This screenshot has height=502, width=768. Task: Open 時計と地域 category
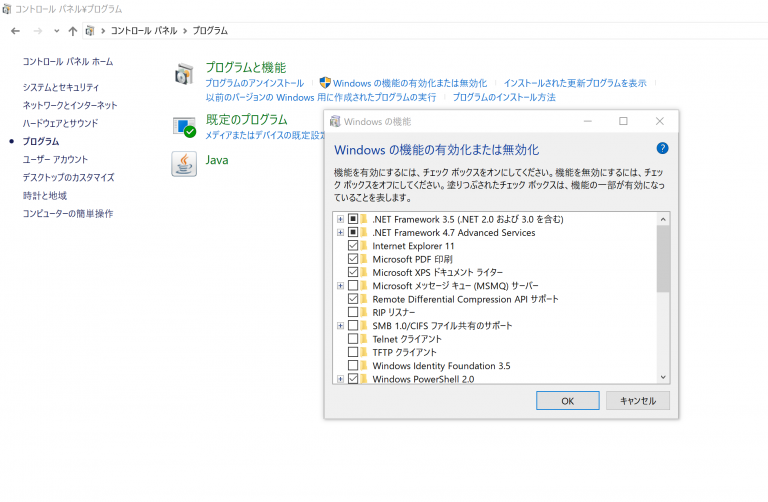pyautogui.click(x=45, y=195)
